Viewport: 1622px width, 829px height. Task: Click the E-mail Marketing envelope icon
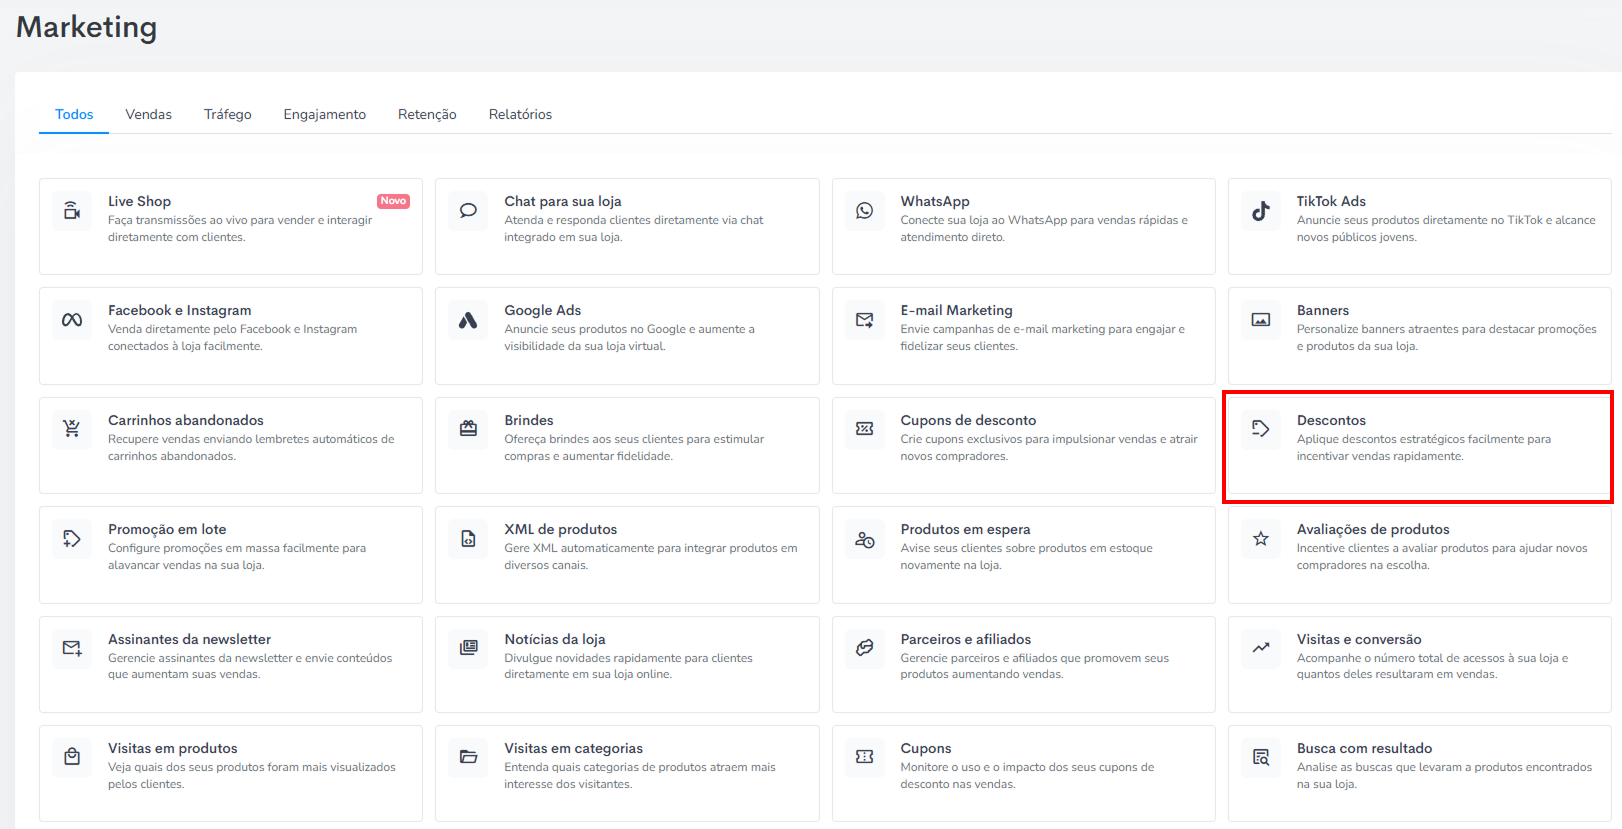click(865, 320)
